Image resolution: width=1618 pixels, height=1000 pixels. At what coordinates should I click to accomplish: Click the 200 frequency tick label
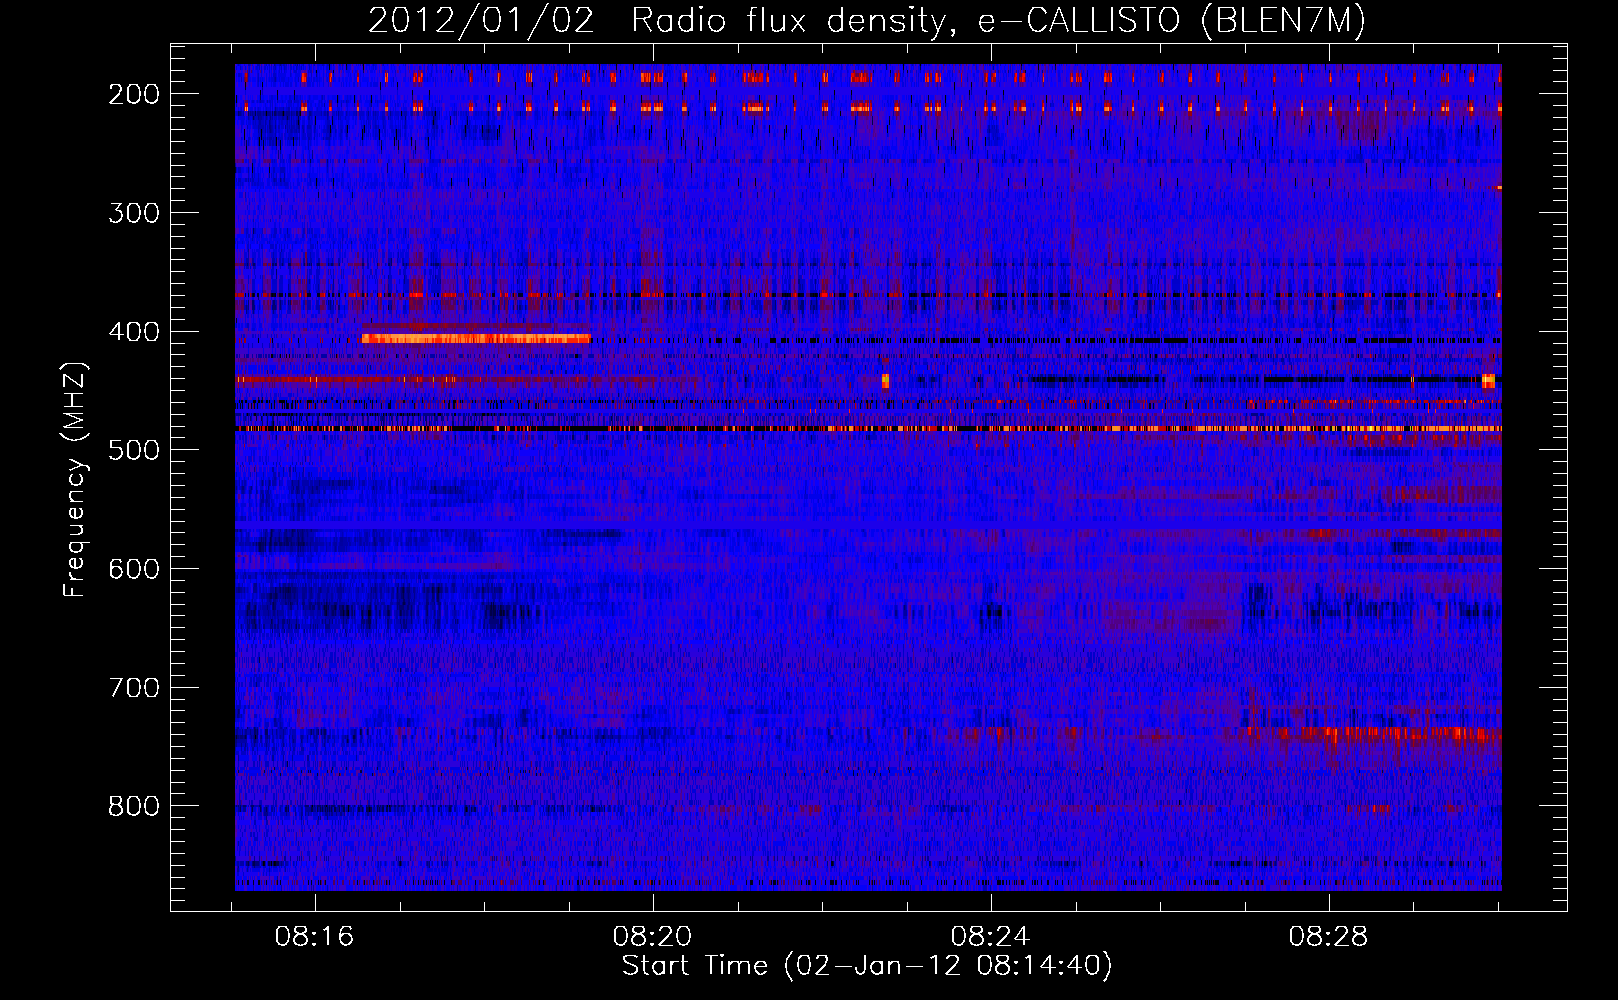134,94
